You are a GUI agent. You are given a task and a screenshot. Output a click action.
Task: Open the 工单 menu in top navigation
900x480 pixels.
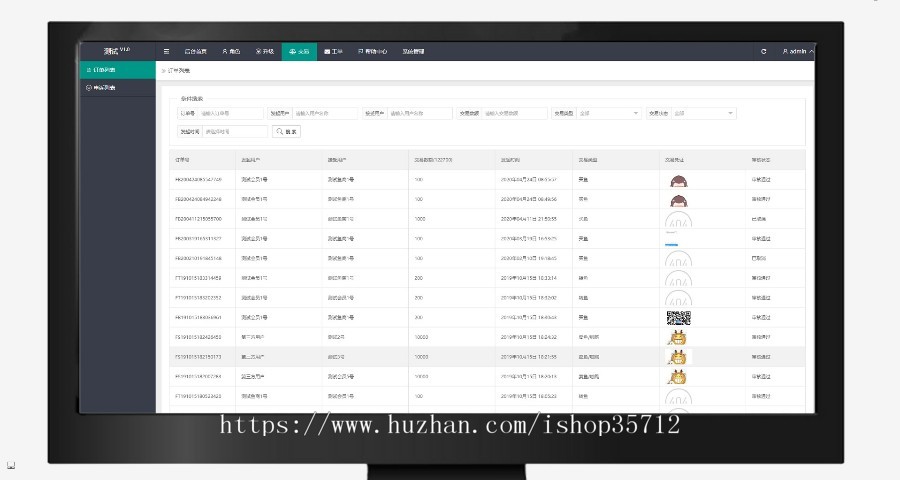(x=333, y=52)
